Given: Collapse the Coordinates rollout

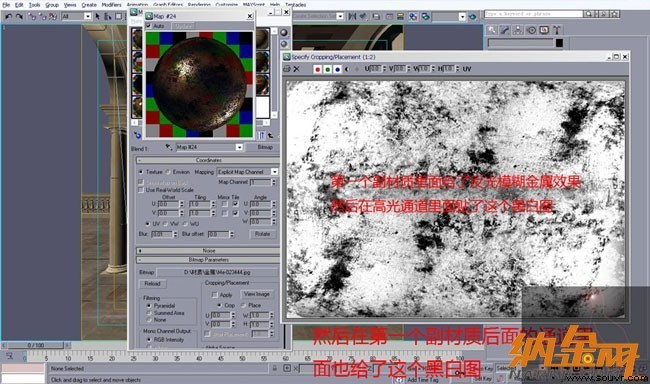Looking at the screenshot, I should (x=208, y=160).
